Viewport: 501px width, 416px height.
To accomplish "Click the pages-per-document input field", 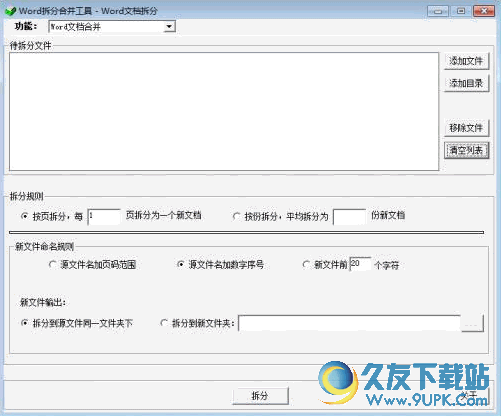I will [104, 217].
